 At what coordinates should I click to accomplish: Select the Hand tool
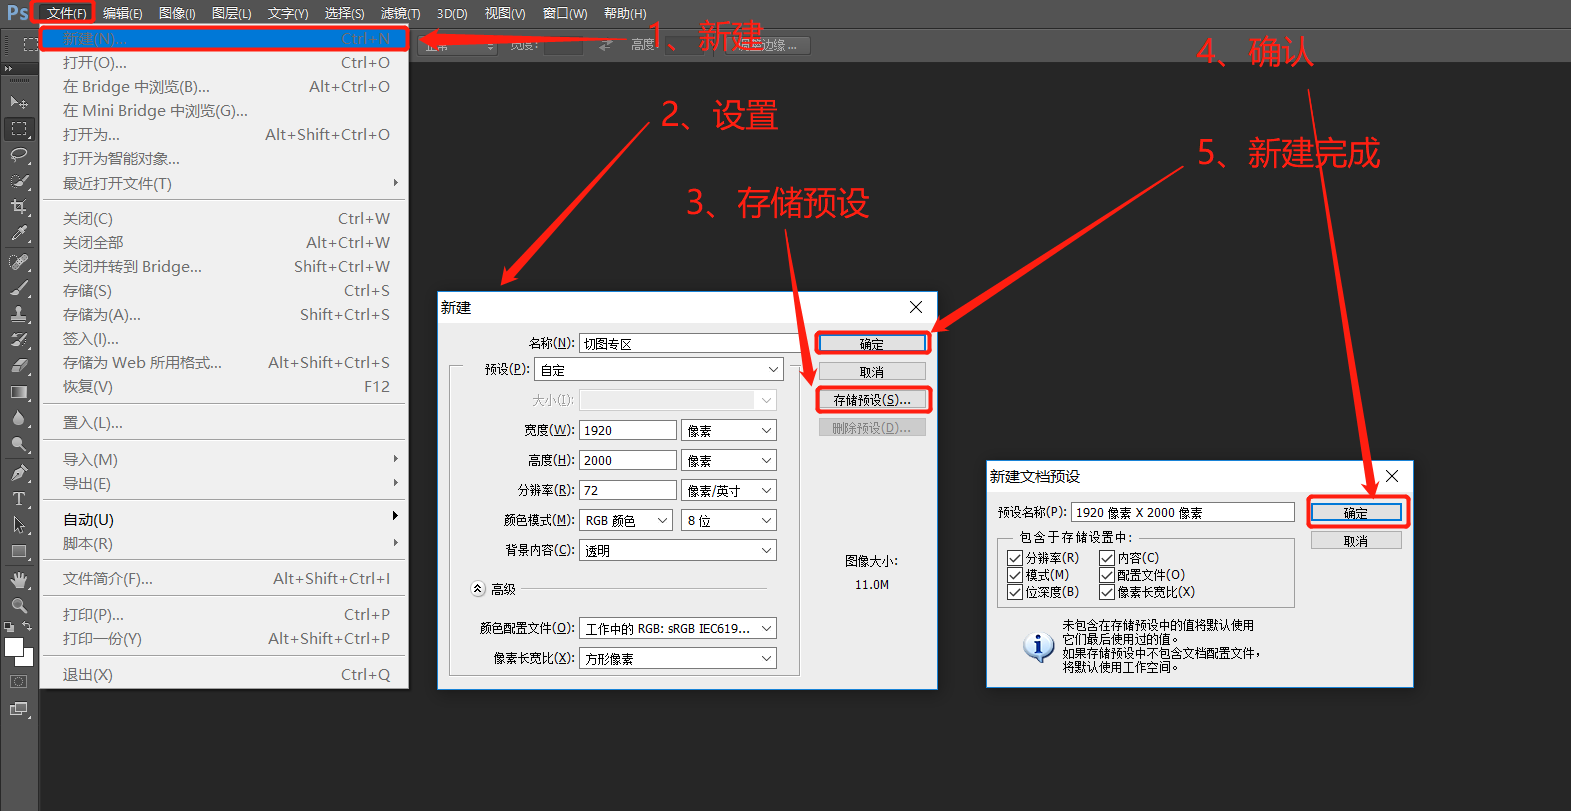[19, 580]
